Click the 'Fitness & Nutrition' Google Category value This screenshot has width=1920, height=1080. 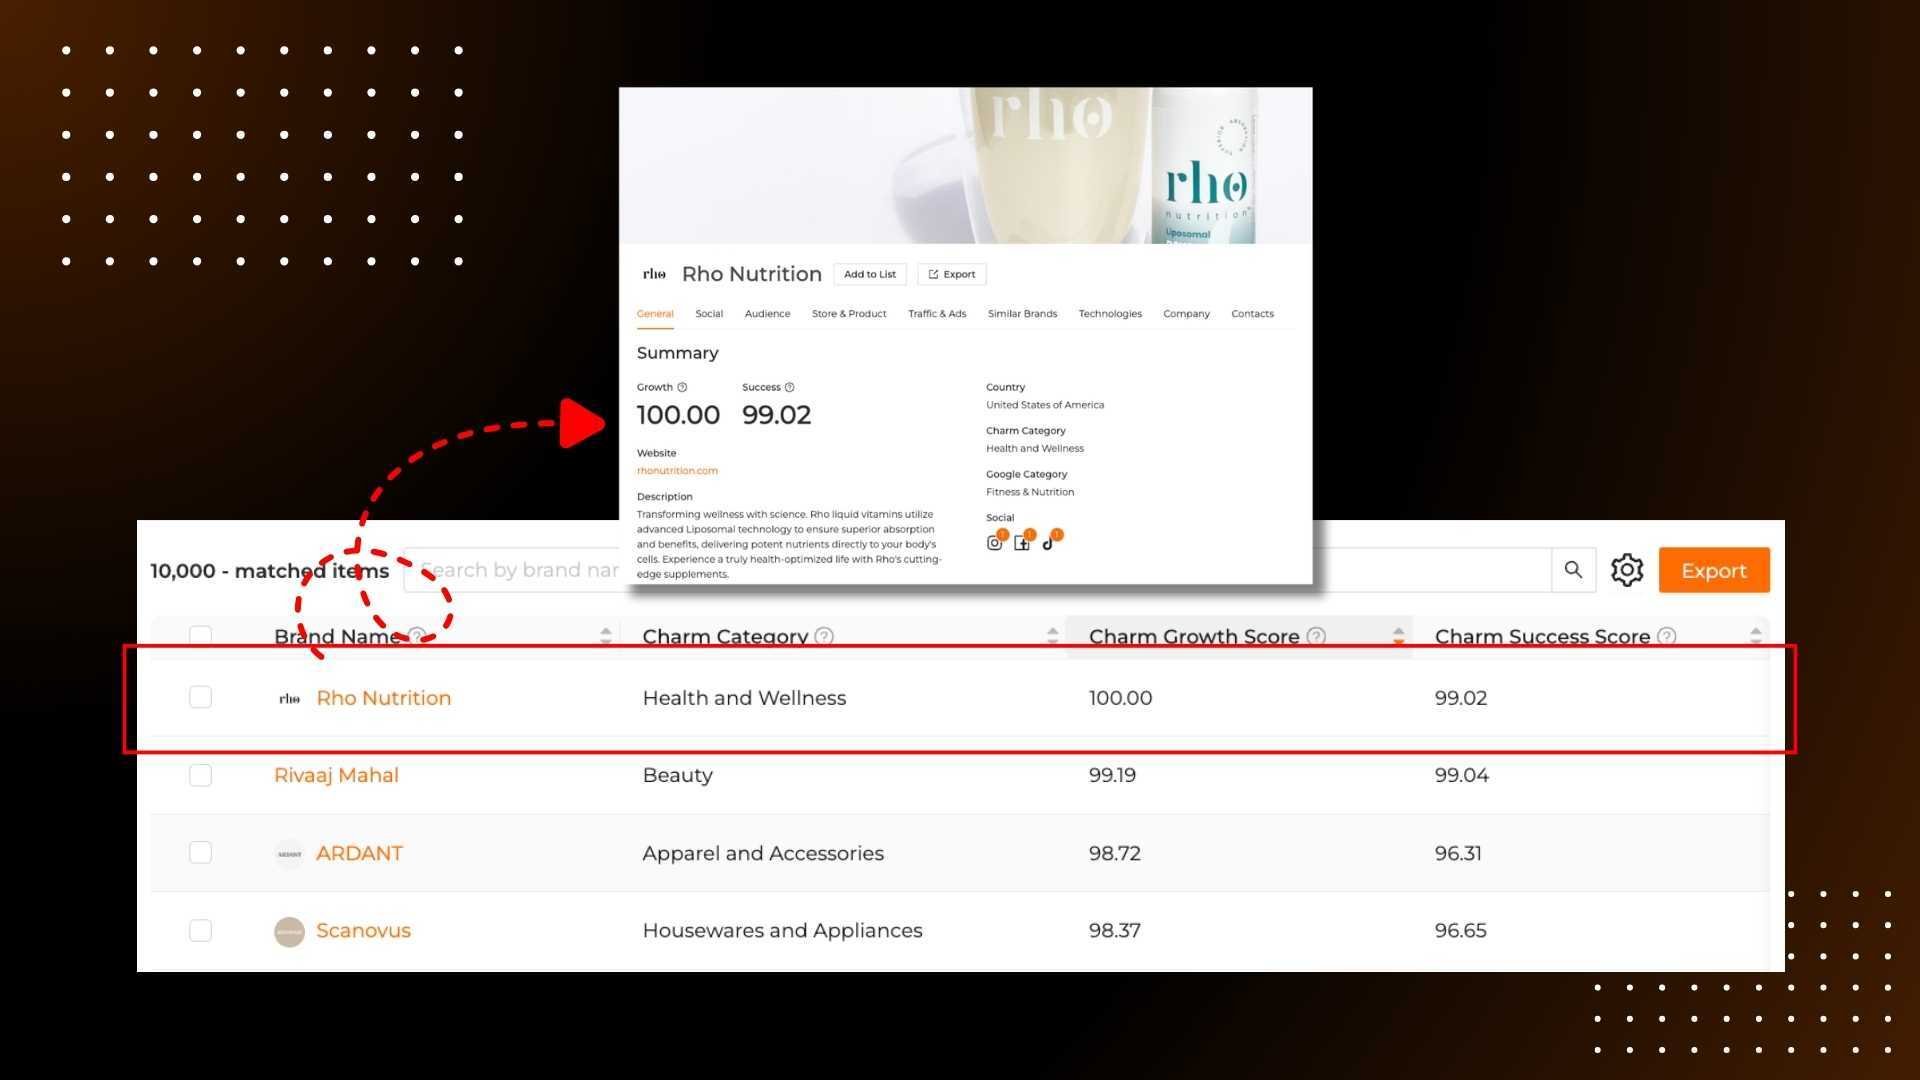coord(1030,492)
